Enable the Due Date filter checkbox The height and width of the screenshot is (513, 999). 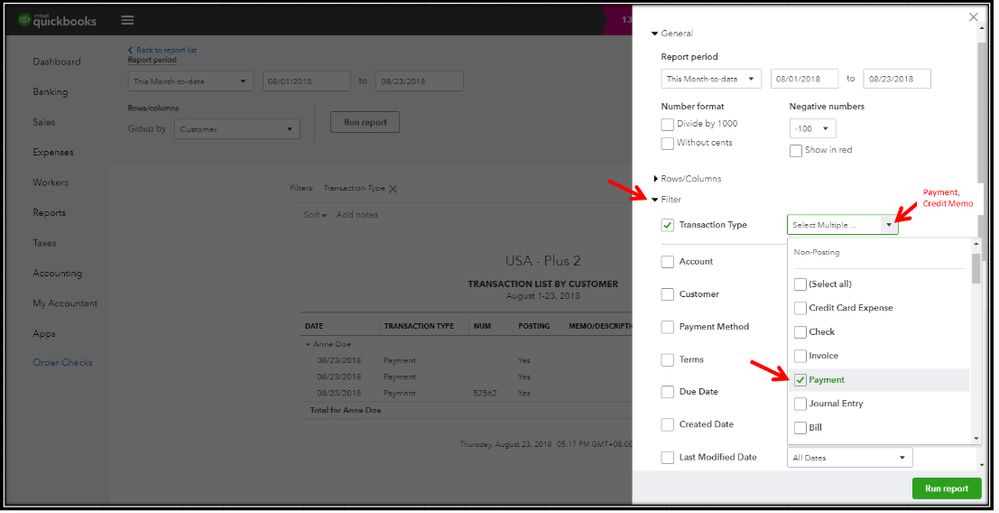[x=667, y=392]
